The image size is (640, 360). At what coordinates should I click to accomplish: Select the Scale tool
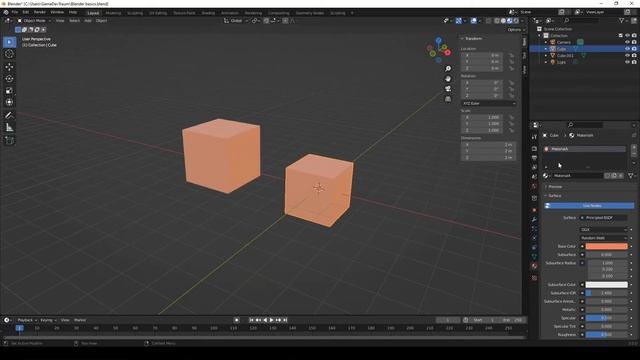click(9, 91)
